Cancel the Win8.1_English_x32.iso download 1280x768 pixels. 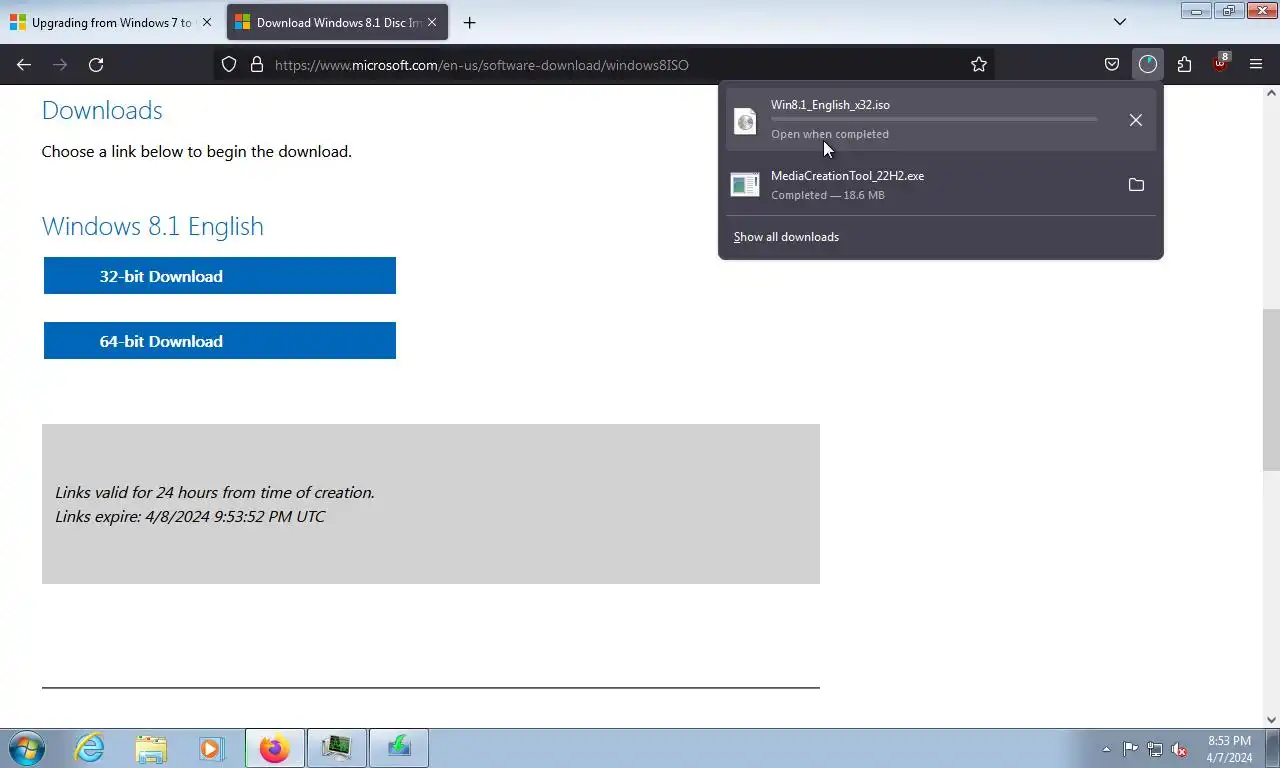point(1136,120)
